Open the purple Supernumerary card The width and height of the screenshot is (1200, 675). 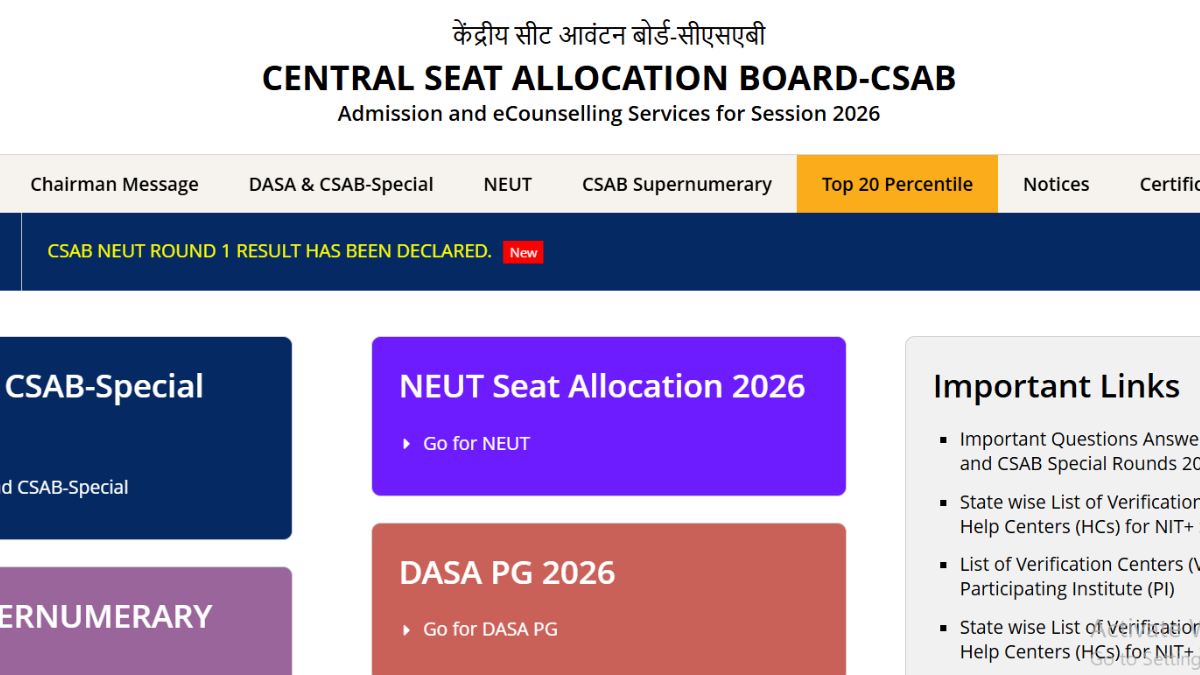tap(146, 621)
